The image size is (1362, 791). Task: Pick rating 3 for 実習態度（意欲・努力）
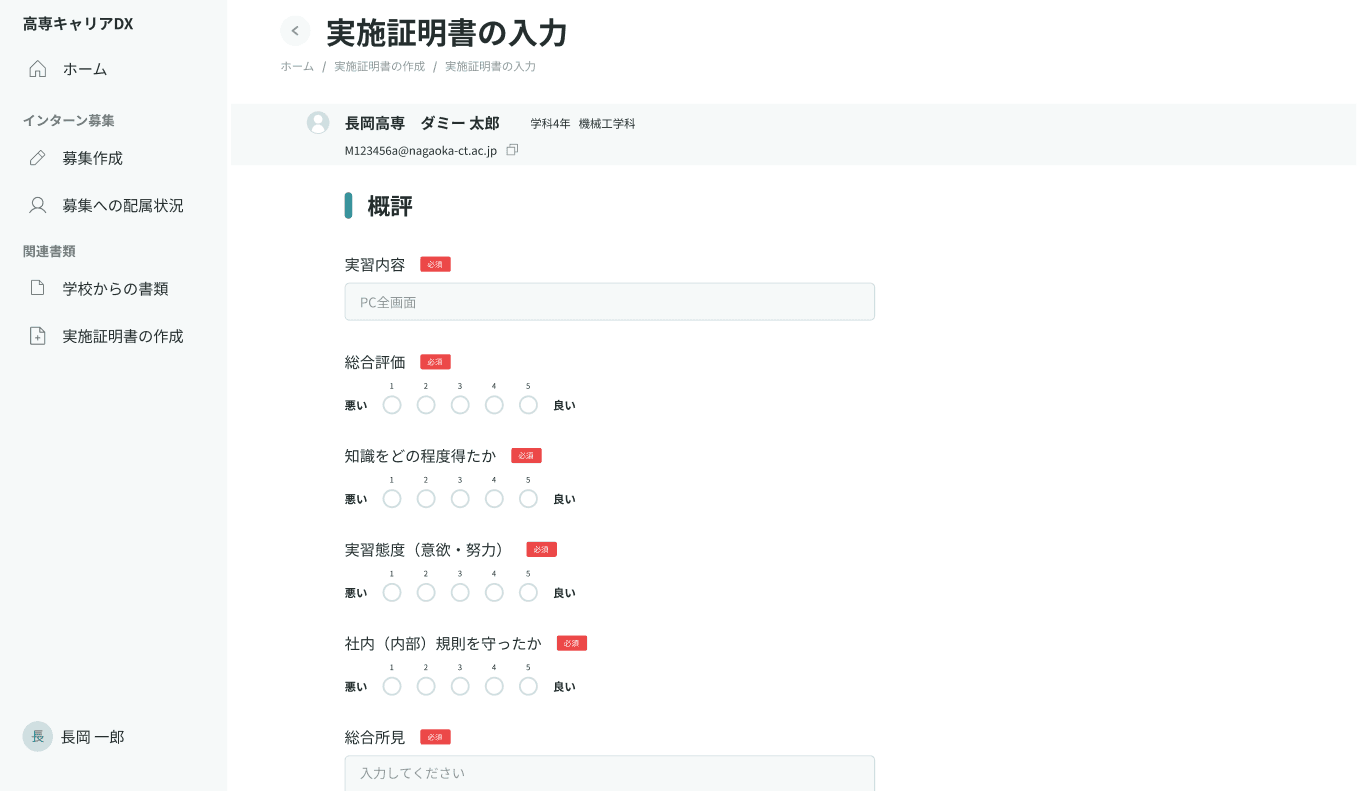460,592
